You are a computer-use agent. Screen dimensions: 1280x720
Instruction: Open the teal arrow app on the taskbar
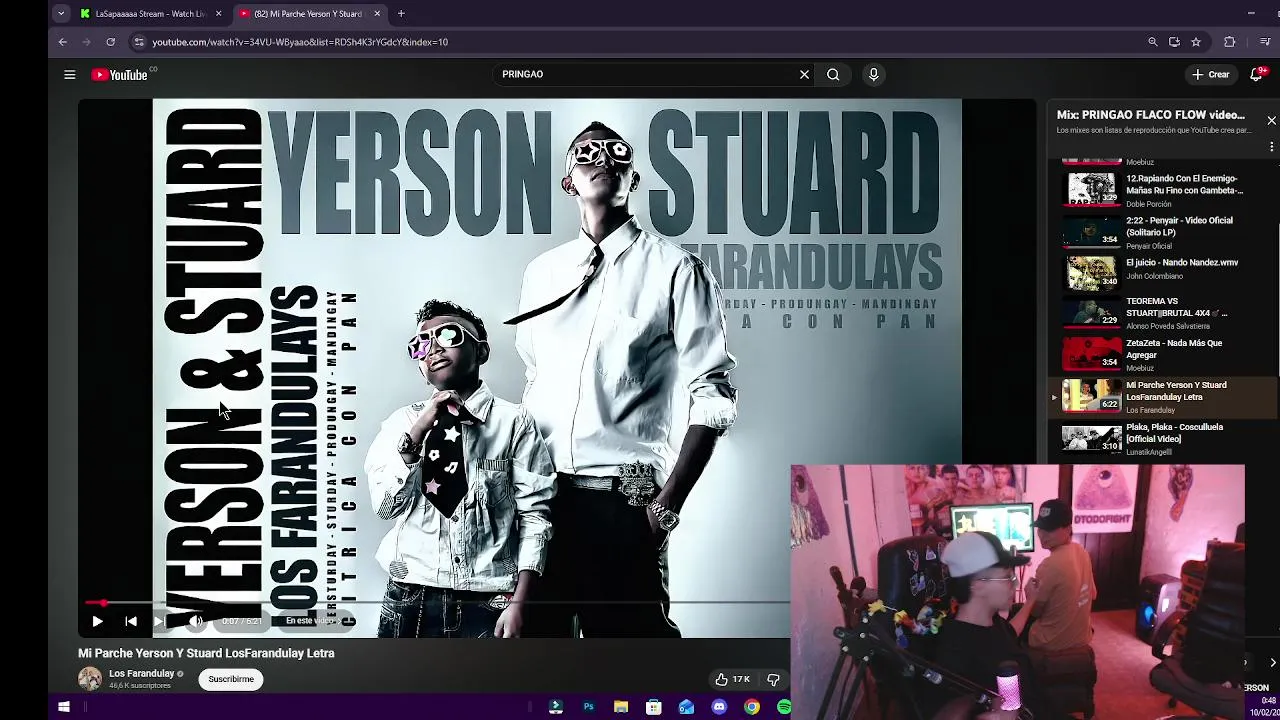click(556, 707)
